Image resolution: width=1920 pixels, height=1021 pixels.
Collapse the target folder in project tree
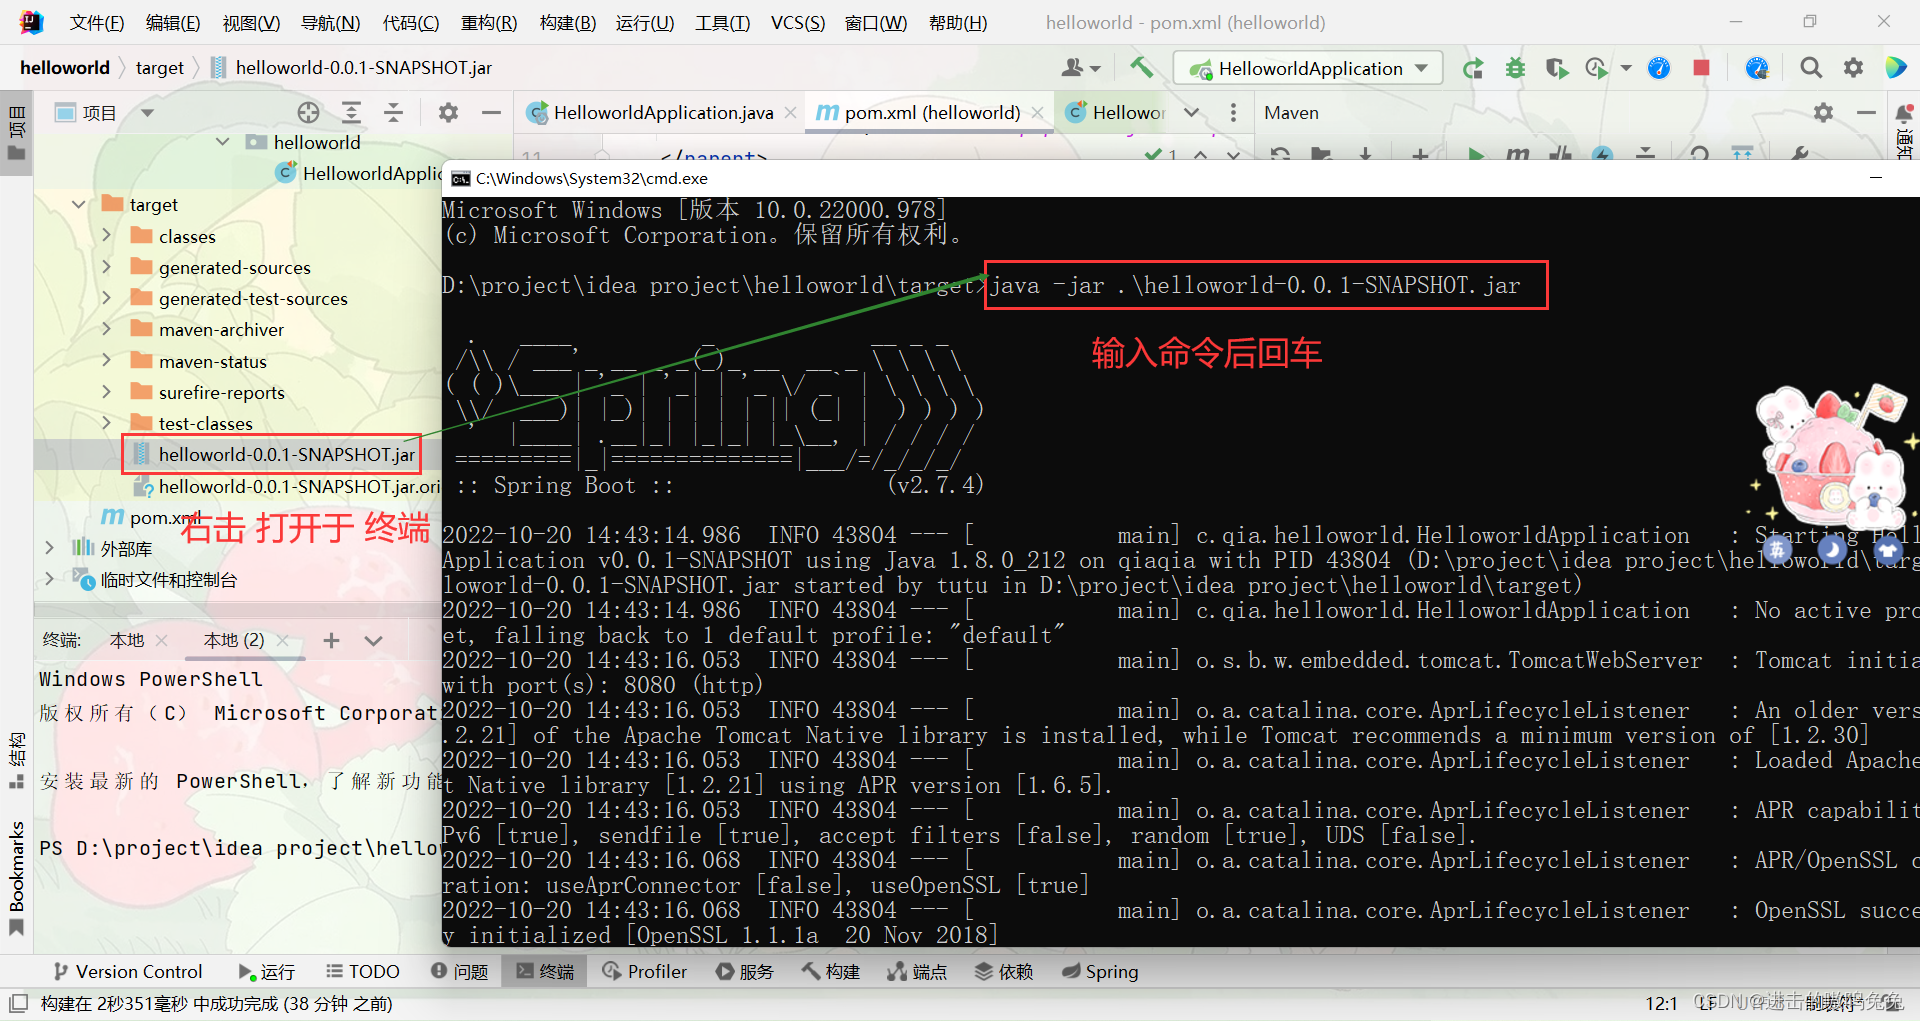tap(78, 204)
